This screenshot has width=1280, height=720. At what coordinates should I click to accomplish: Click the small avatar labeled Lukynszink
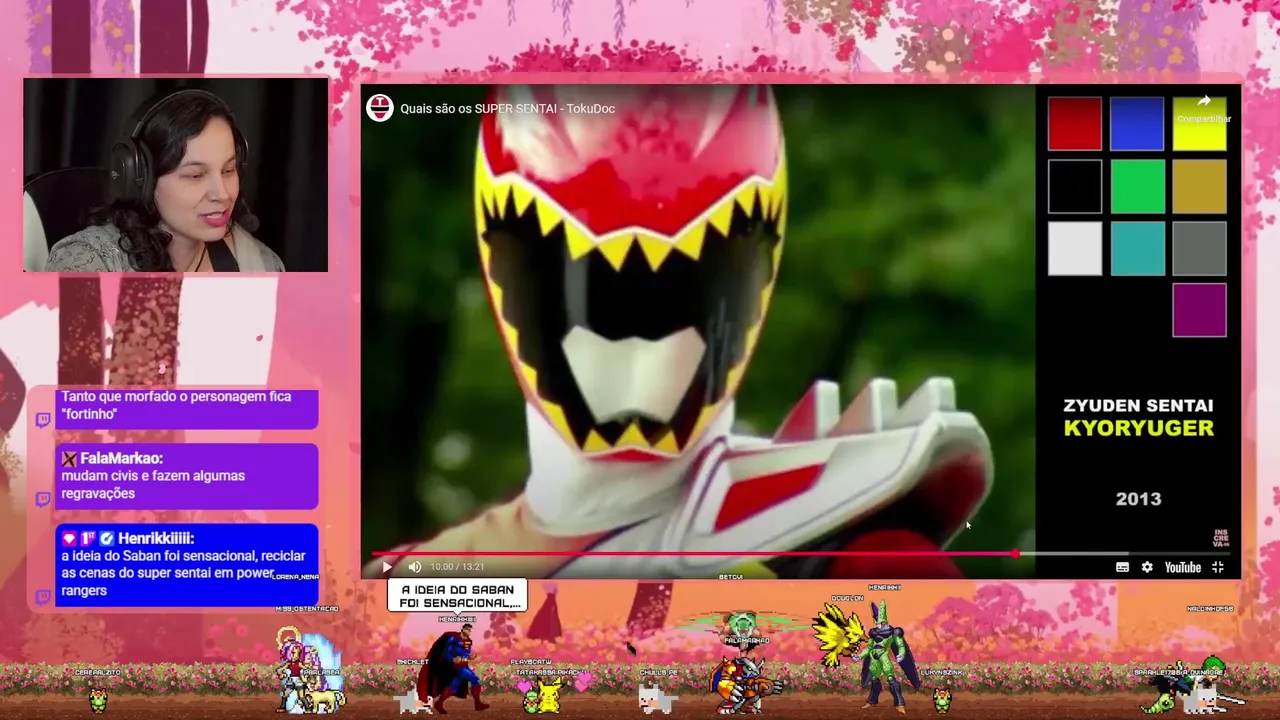[941, 698]
